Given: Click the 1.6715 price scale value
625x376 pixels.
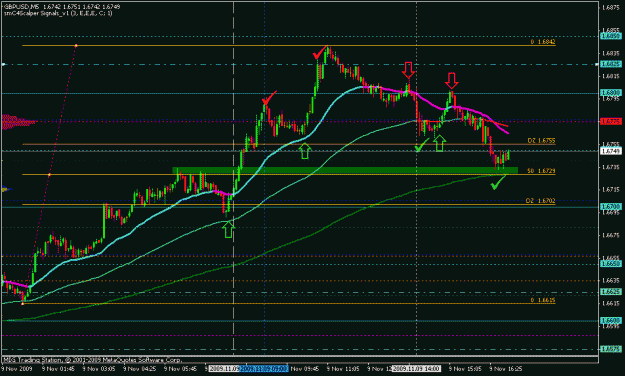Looking at the screenshot, I should pyautogui.click(x=610, y=189).
